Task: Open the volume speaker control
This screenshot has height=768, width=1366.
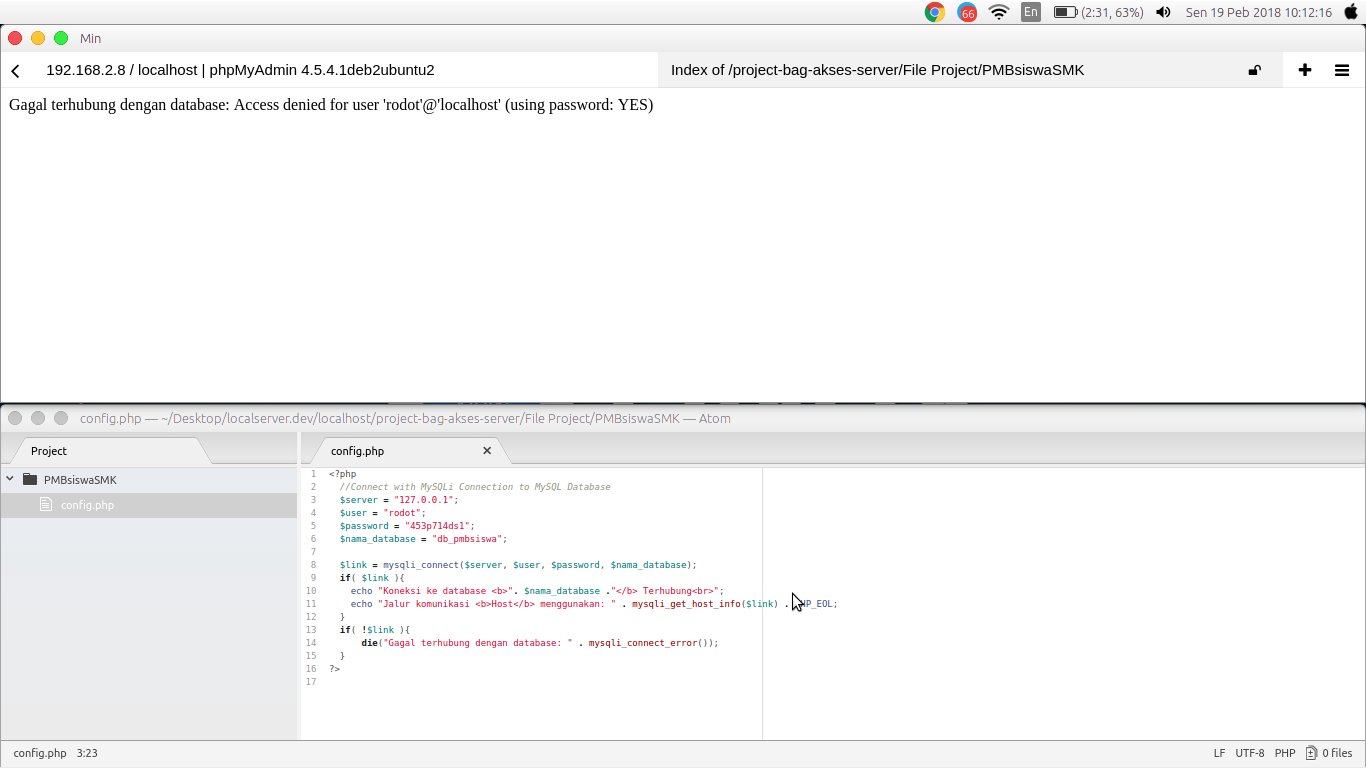Action: [x=1163, y=12]
